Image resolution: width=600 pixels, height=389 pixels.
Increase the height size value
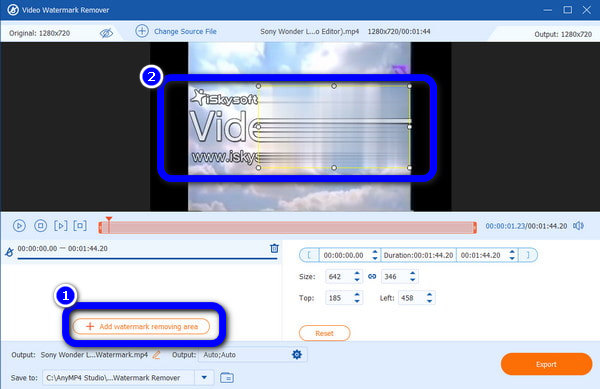click(x=412, y=273)
